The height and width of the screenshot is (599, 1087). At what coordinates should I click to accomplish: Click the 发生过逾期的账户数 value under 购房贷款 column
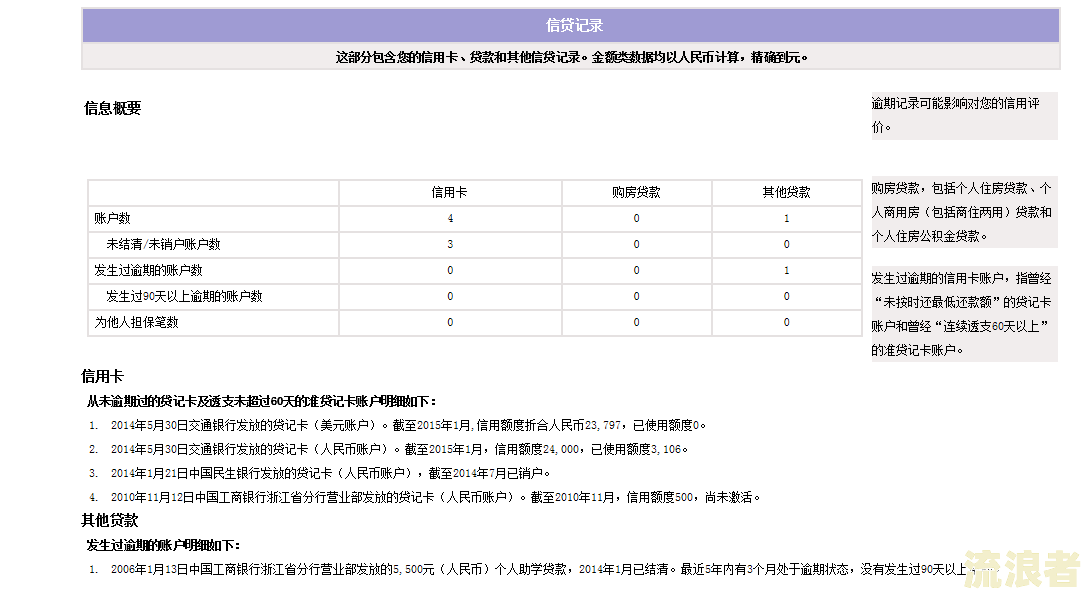[x=636, y=270]
